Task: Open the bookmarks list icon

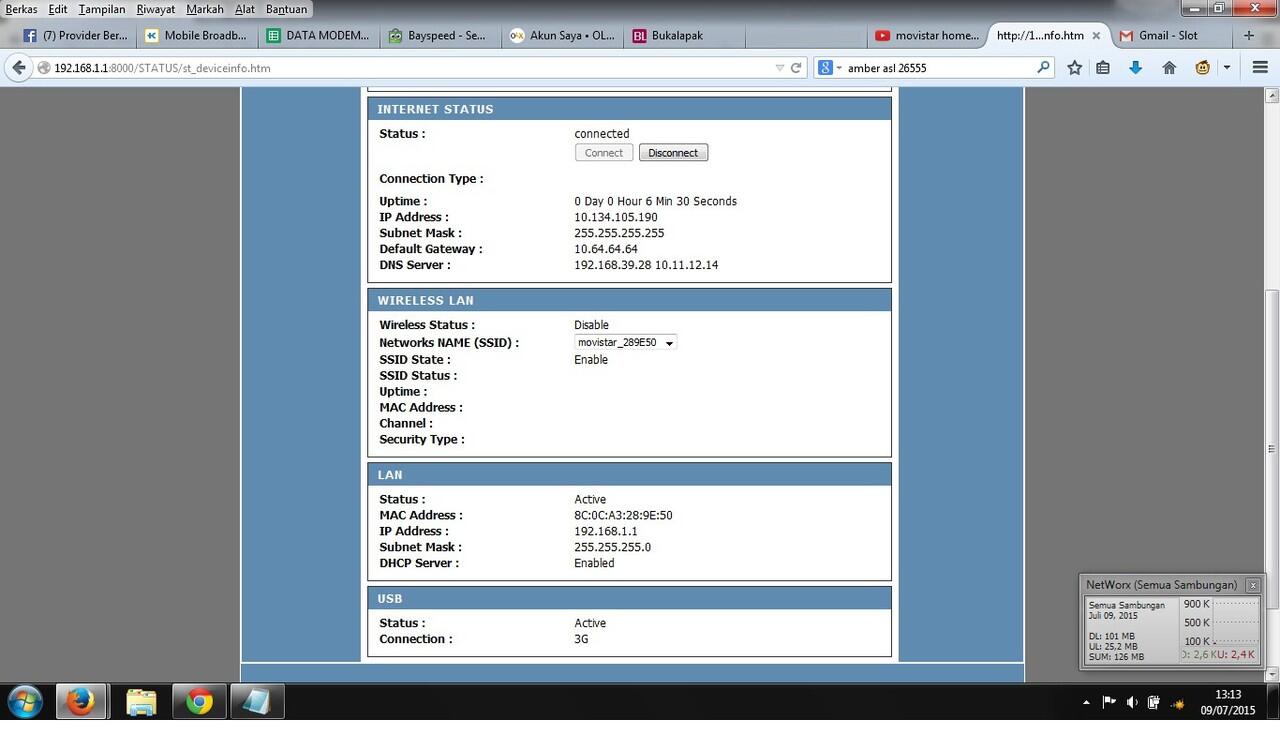Action: click(1103, 68)
